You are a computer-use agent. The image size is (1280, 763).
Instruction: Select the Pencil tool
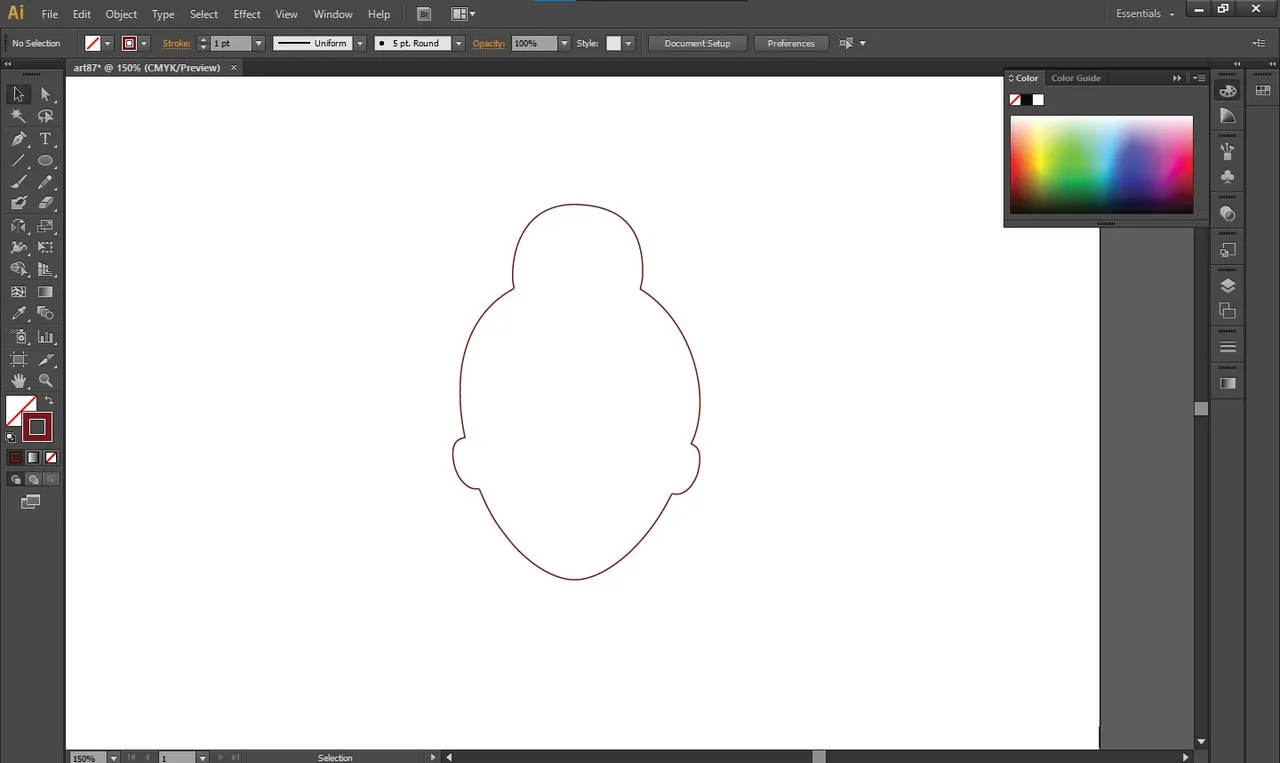pyautogui.click(x=45, y=182)
